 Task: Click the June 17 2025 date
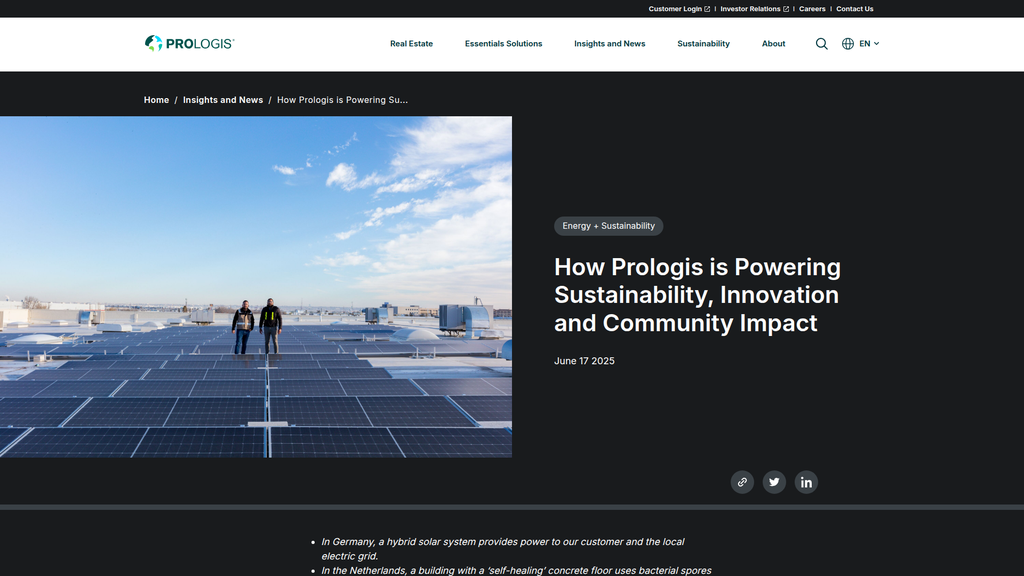[x=584, y=361]
